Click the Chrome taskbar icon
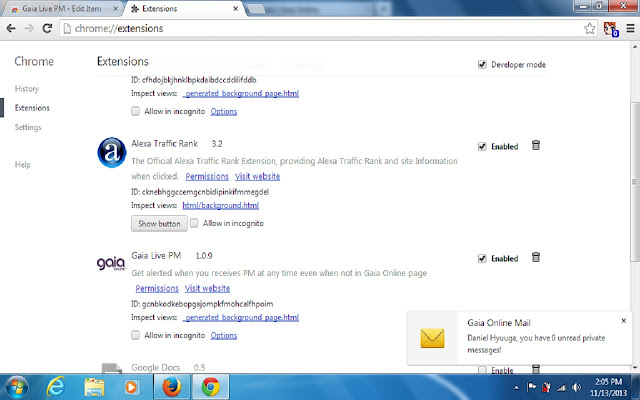 pos(210,387)
